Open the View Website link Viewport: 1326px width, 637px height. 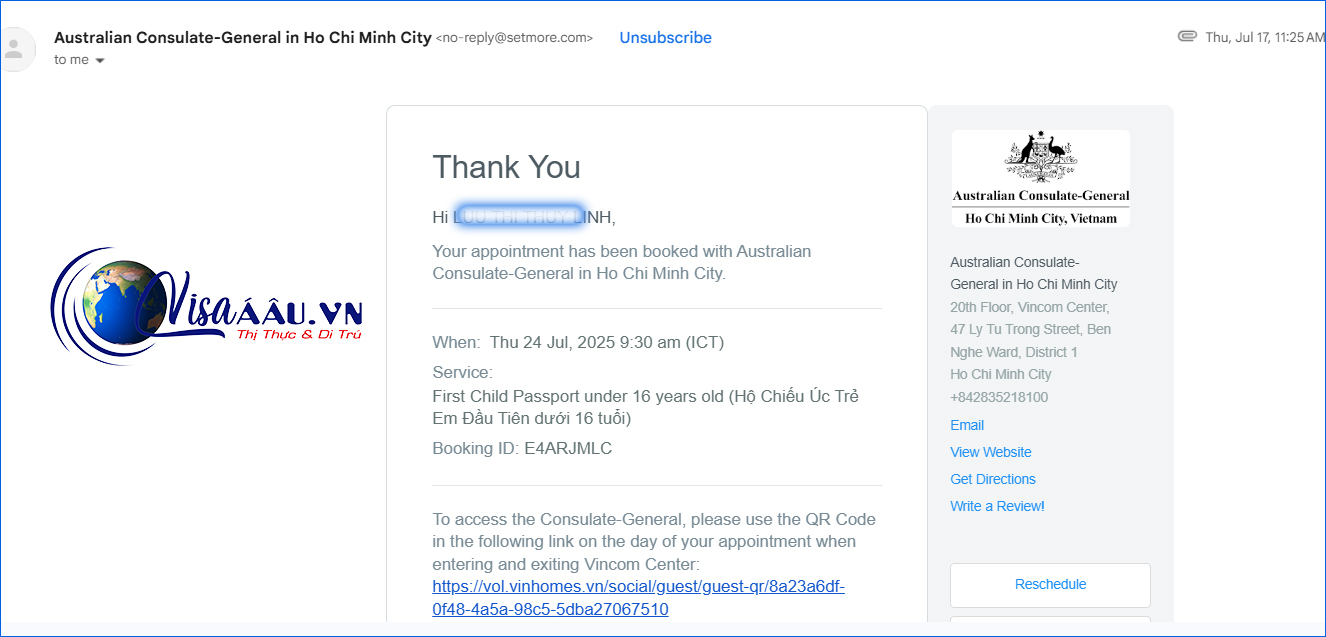(990, 452)
